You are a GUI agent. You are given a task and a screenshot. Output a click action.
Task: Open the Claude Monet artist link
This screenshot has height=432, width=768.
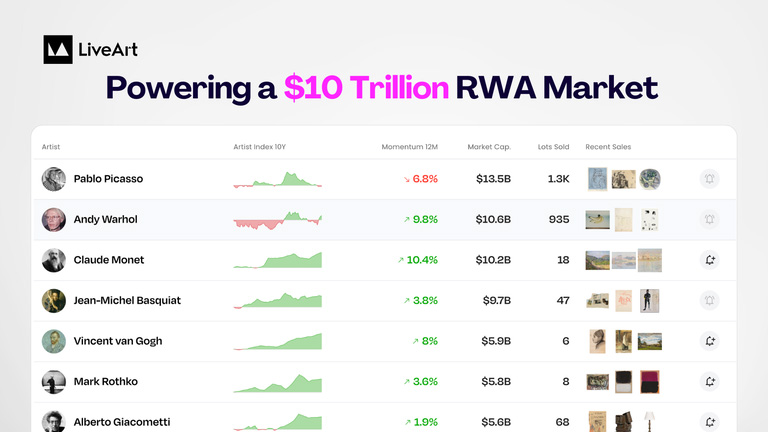click(x=109, y=260)
